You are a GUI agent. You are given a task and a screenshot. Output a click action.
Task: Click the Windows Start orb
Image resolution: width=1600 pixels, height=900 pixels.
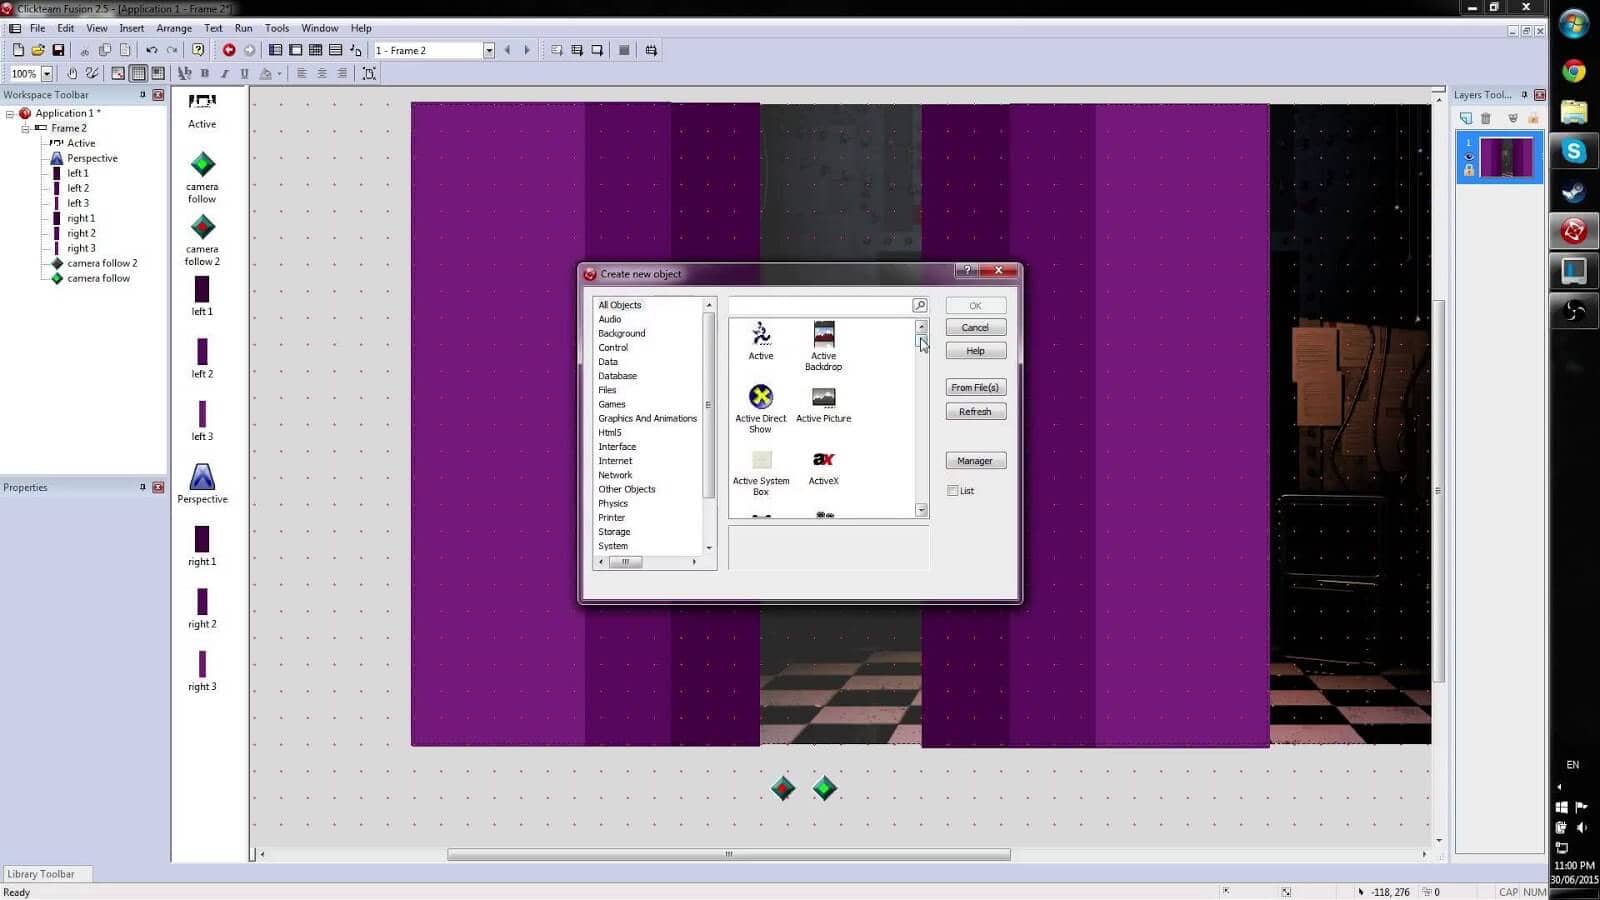coord(1574,24)
